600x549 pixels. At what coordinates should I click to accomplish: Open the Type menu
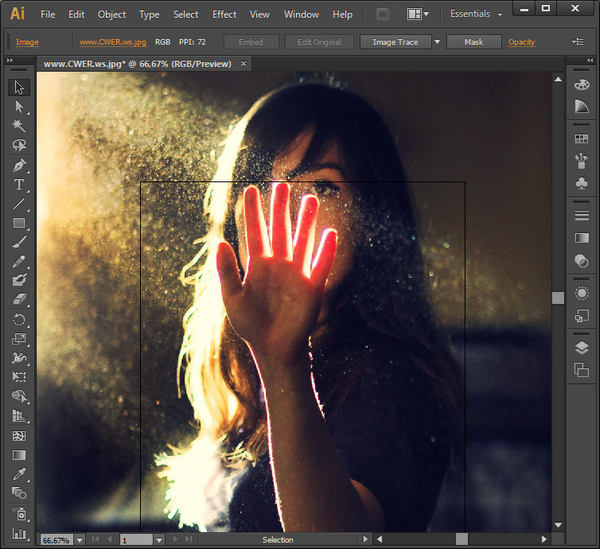pyautogui.click(x=149, y=15)
